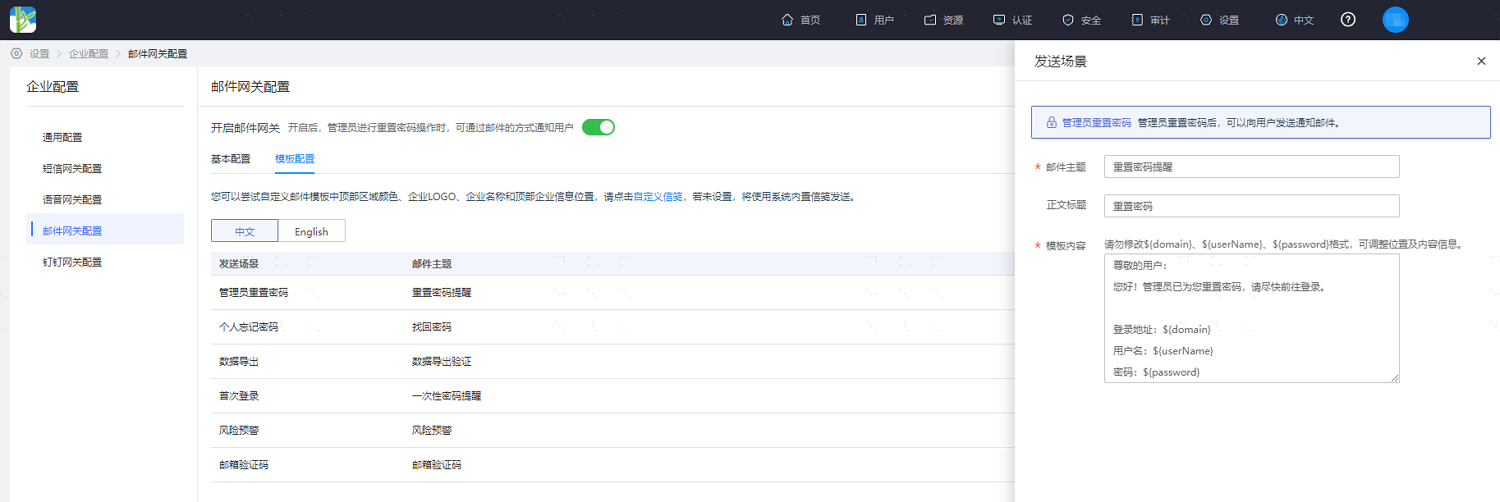The image size is (1500, 502).
Task: Open the blue user avatar
Action: pos(1395,19)
